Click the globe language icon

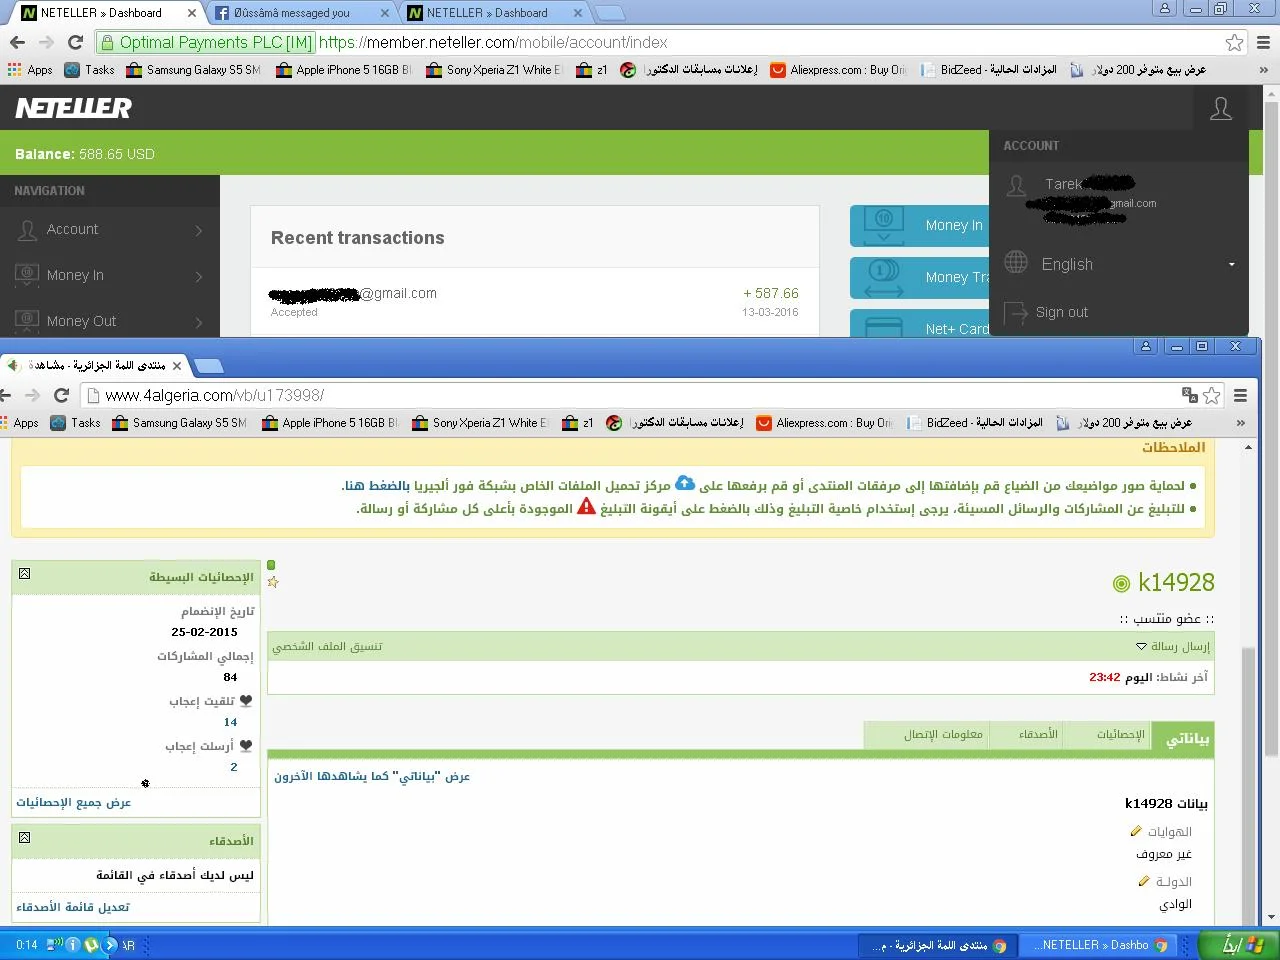point(1016,263)
